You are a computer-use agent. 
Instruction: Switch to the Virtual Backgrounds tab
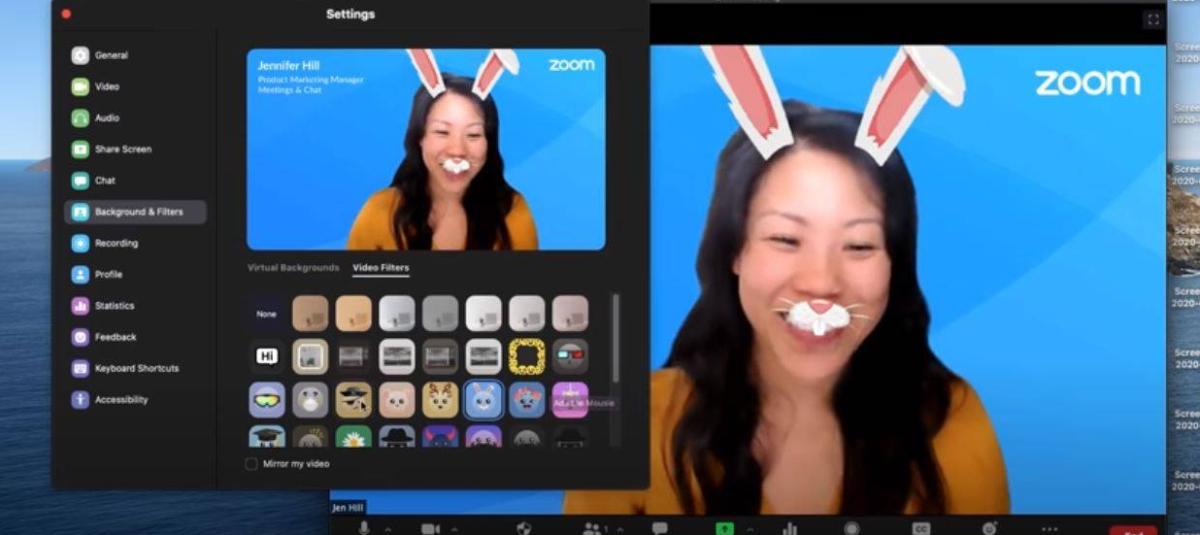click(293, 268)
